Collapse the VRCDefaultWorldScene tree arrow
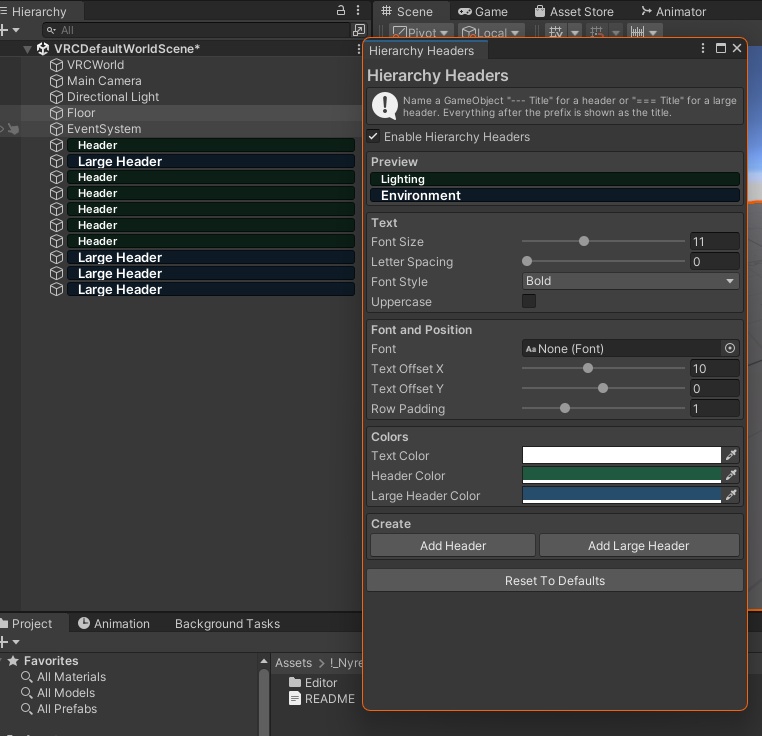The width and height of the screenshot is (762, 736). [28, 49]
